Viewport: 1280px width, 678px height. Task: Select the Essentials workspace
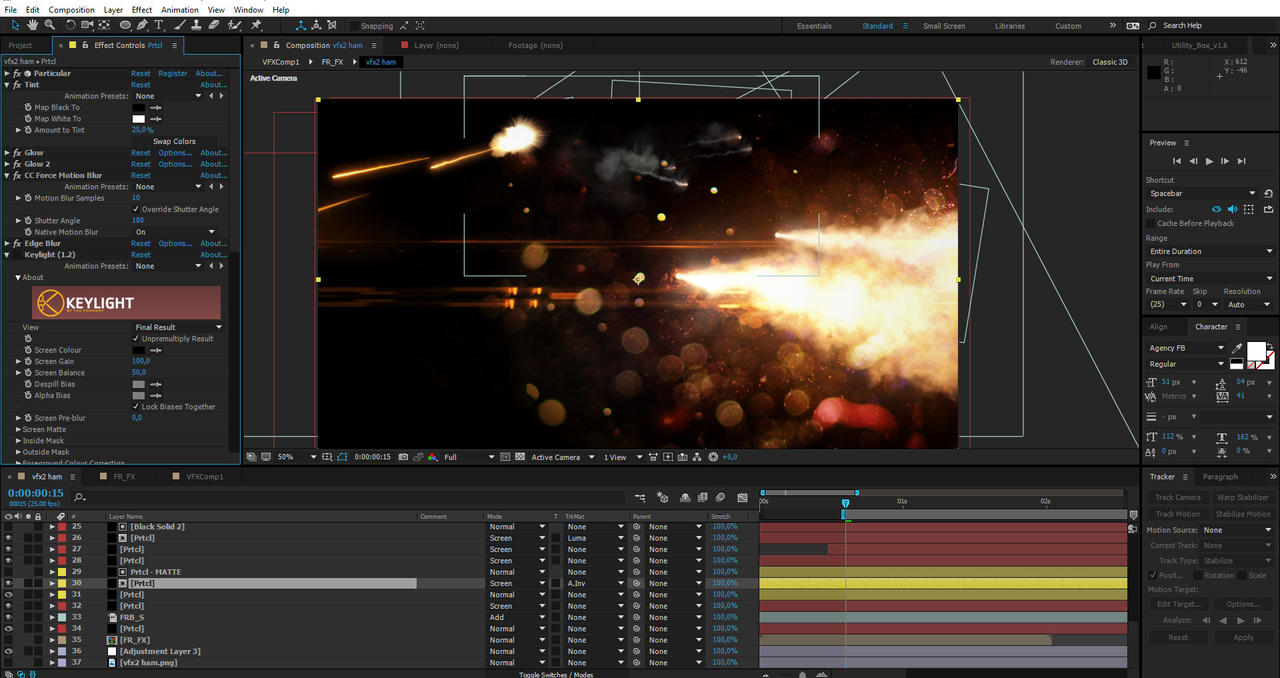pyautogui.click(x=814, y=26)
